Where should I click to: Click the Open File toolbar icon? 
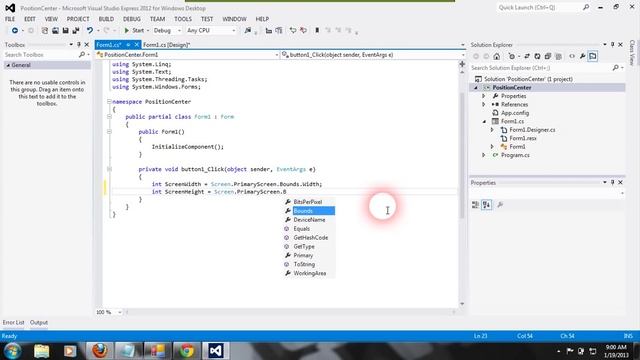[x=55, y=31]
